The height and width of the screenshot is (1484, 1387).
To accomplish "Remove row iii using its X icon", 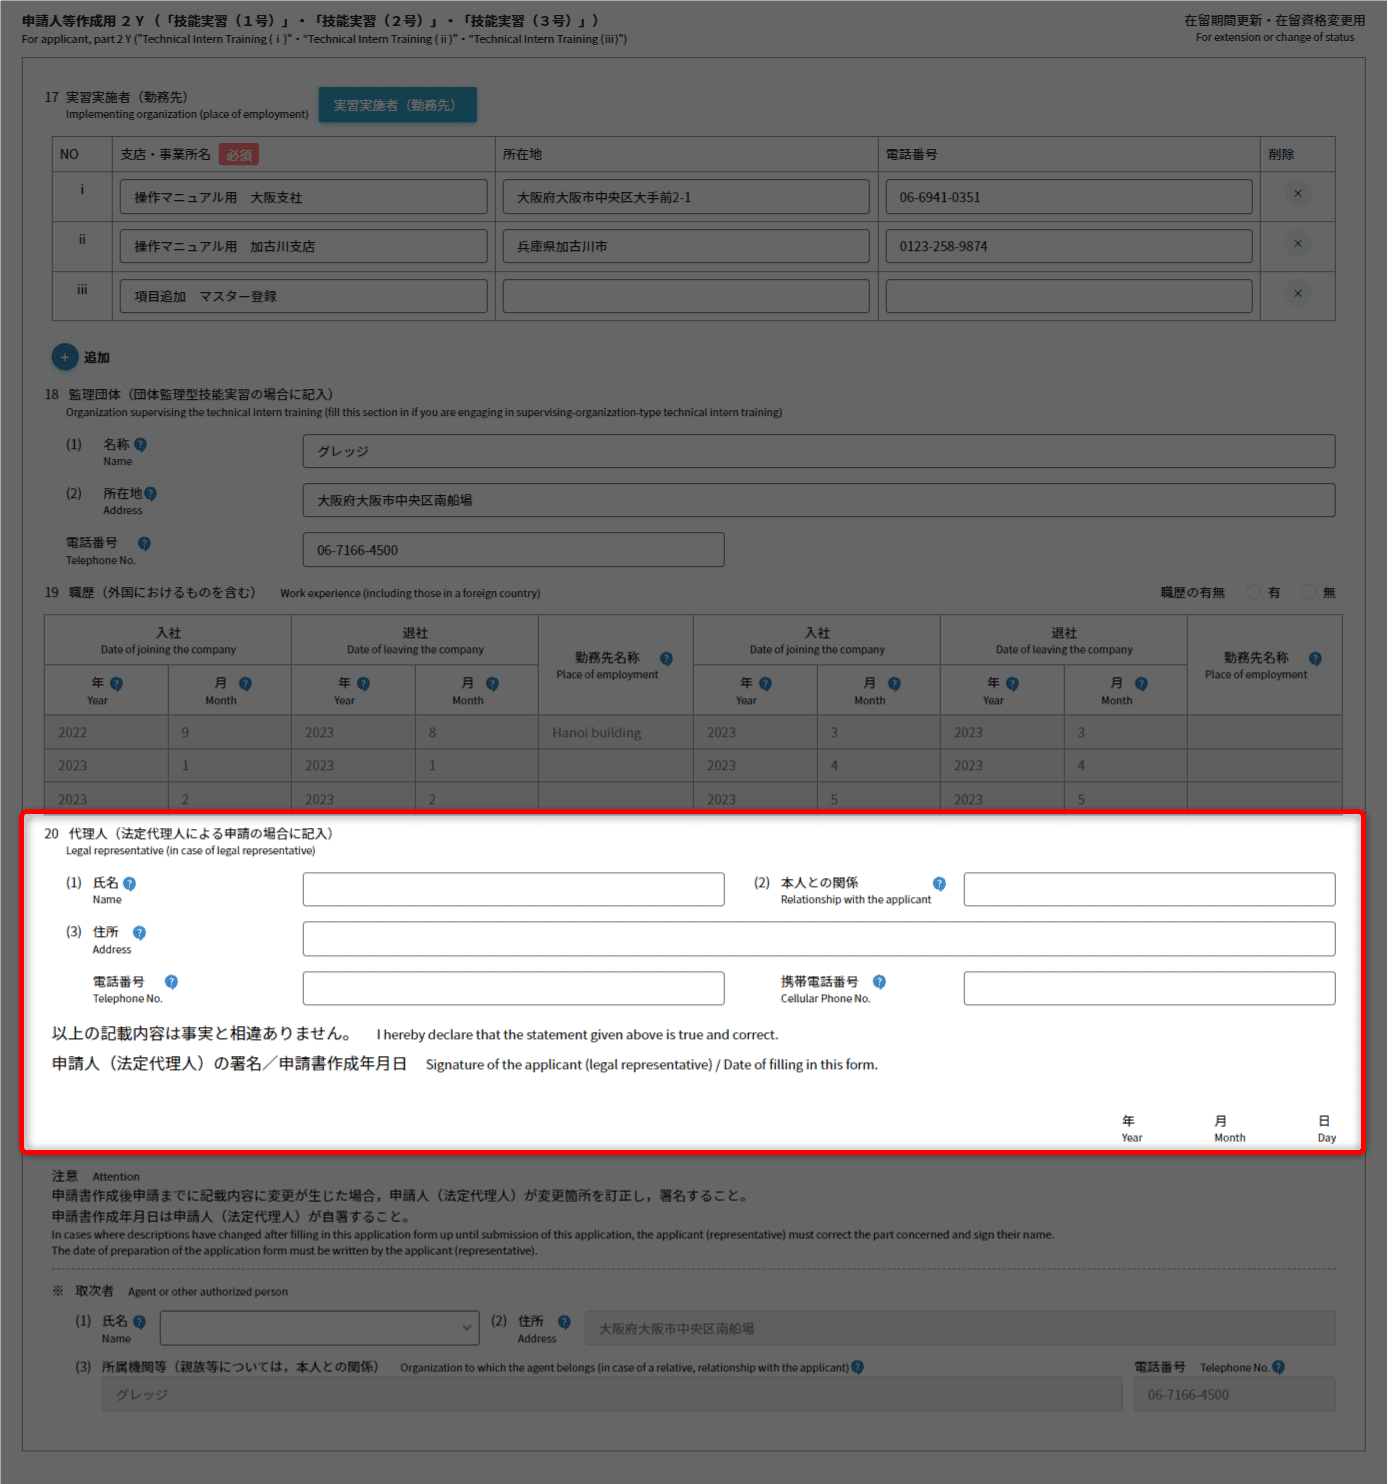I will (1297, 294).
